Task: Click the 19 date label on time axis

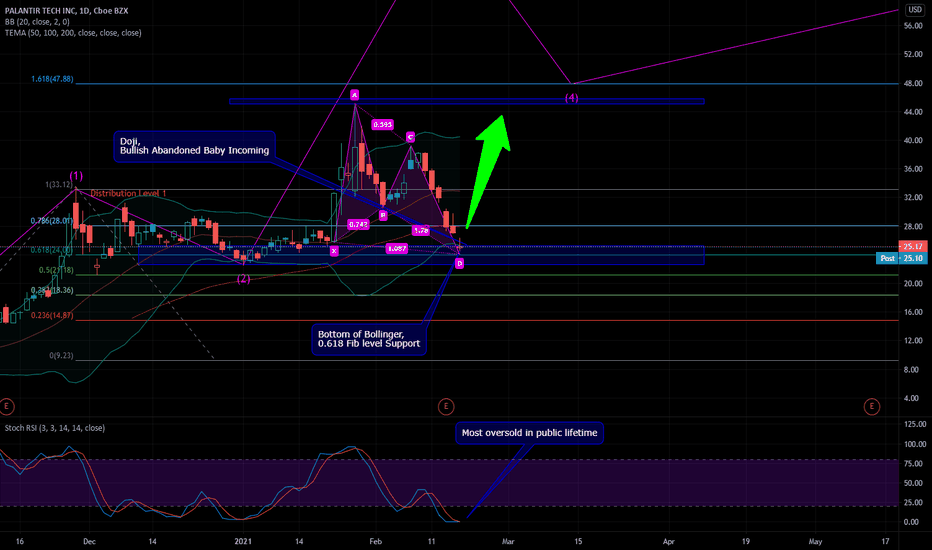Action: [745, 542]
